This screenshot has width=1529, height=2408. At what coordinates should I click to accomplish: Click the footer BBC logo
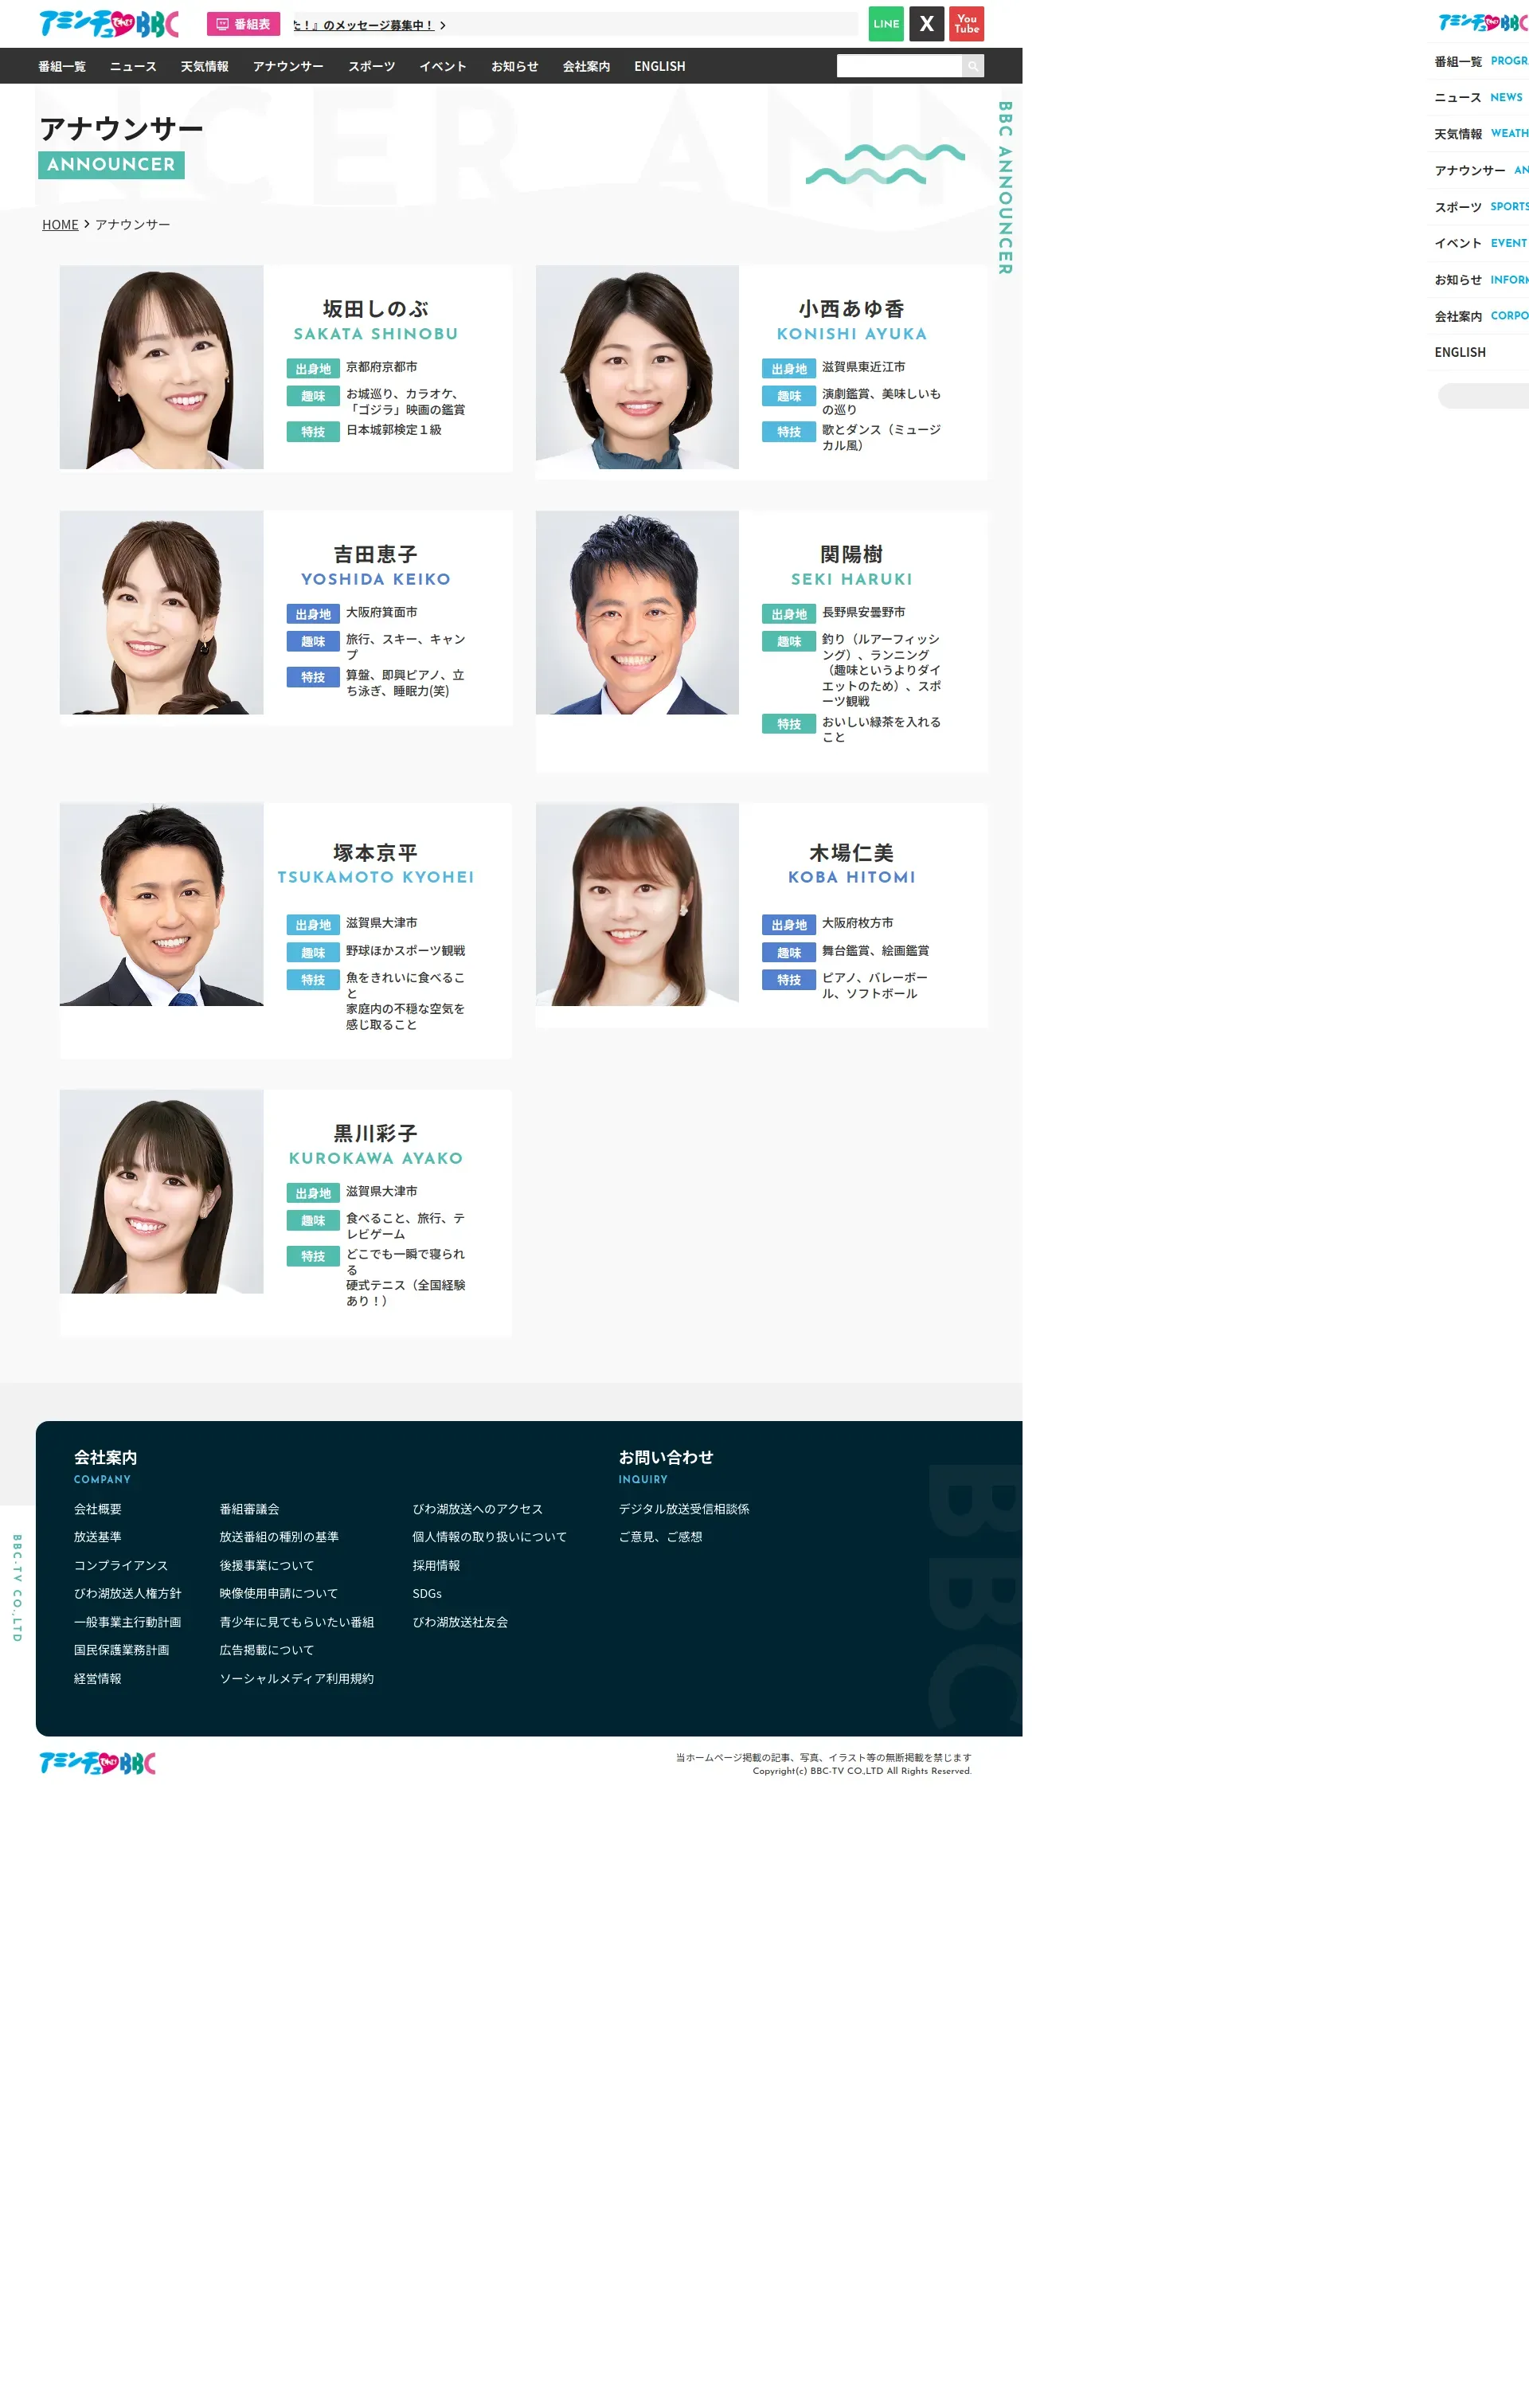(x=97, y=1763)
